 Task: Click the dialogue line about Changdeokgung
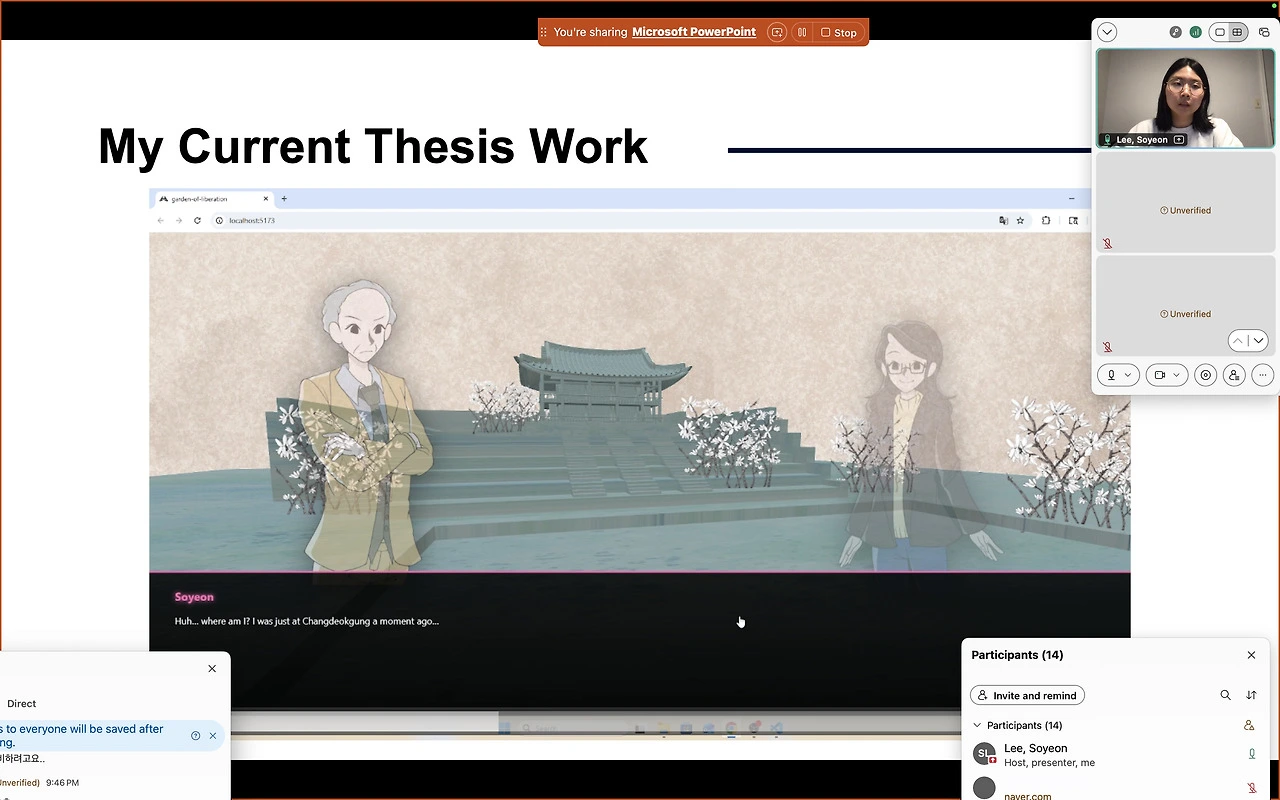point(307,621)
